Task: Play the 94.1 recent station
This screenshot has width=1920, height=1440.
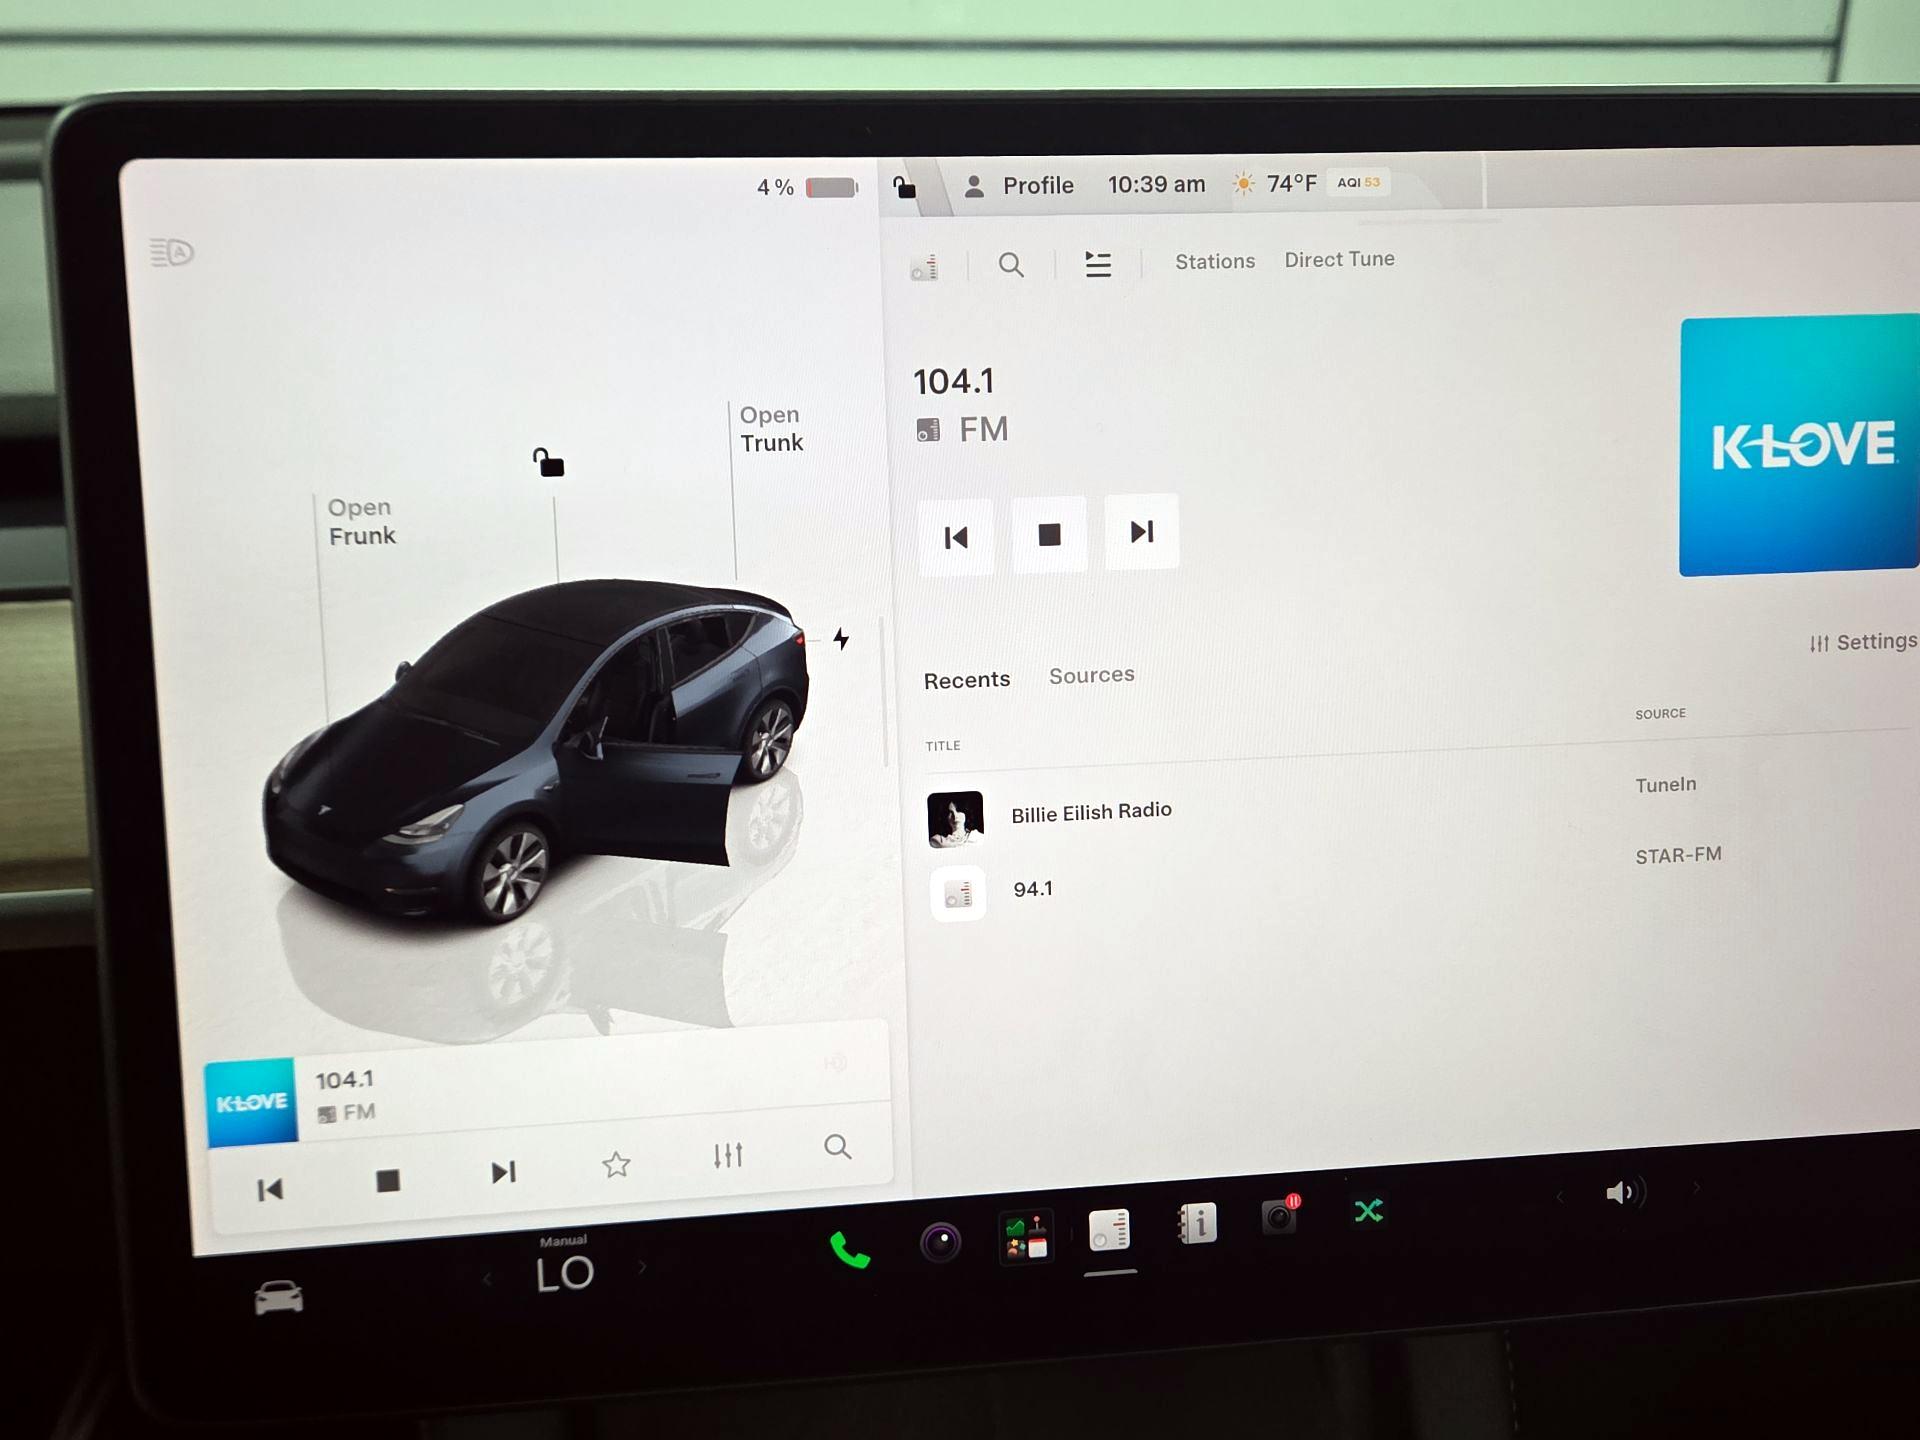Action: [1033, 889]
